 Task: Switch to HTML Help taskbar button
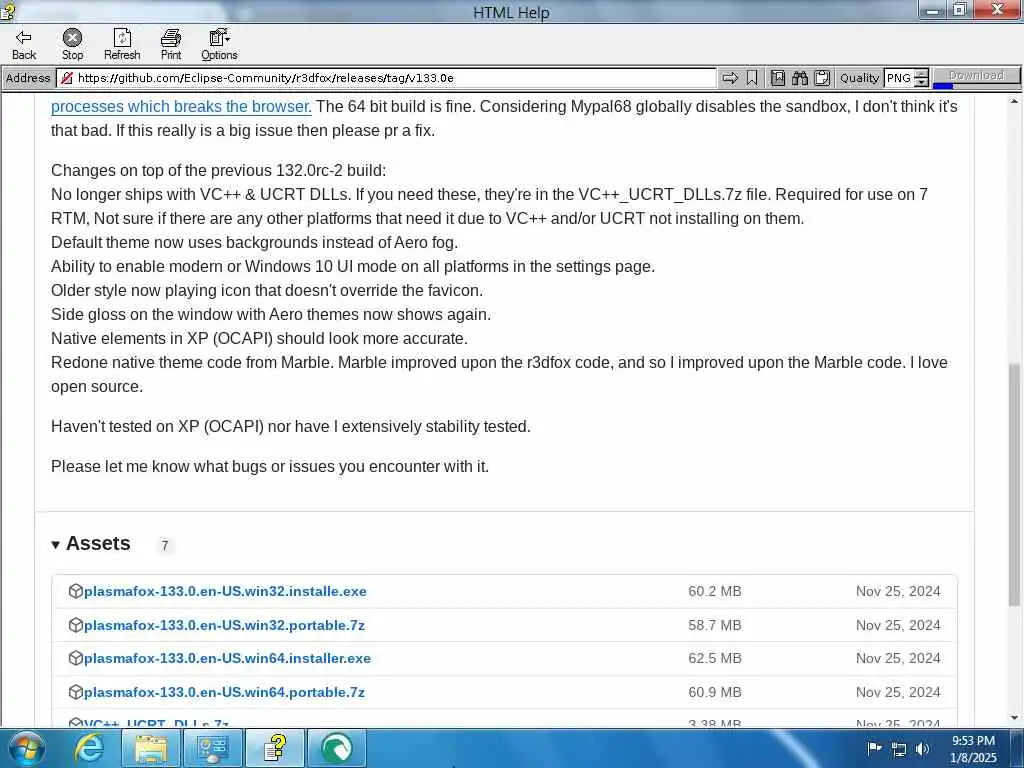pos(274,748)
